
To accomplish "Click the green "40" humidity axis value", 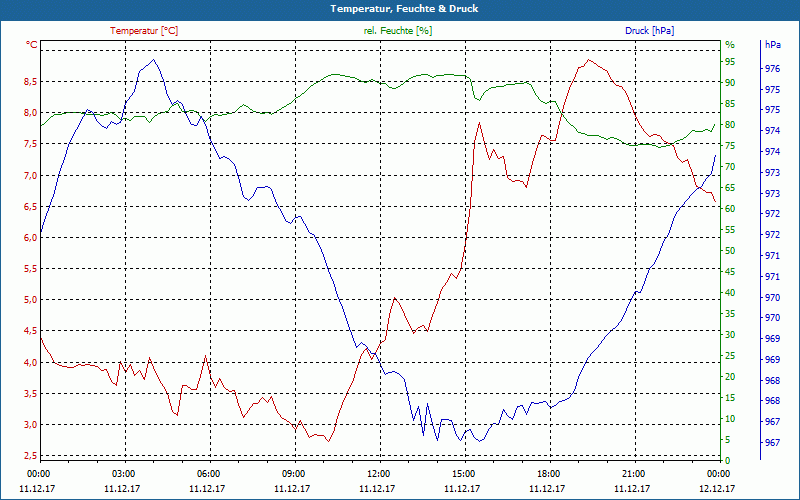I will (730, 293).
